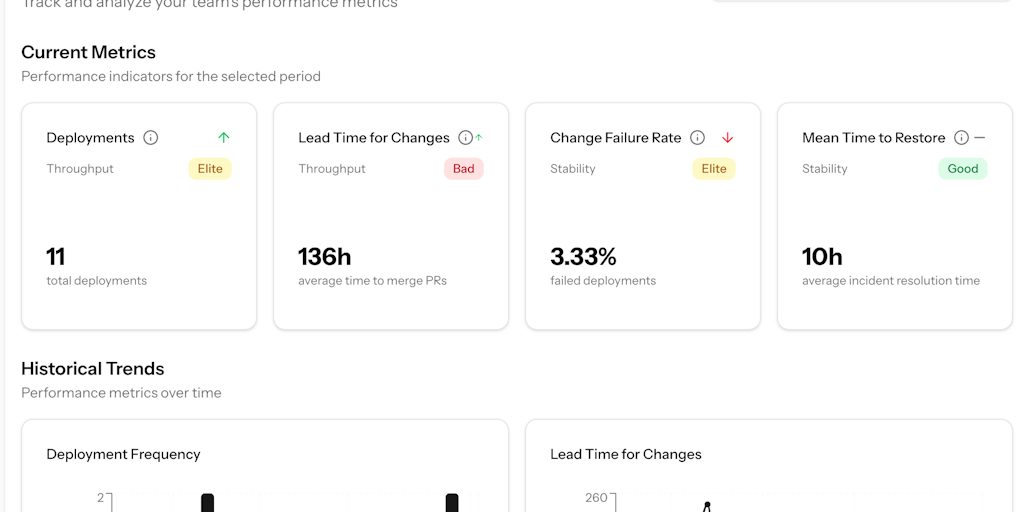The height and width of the screenshot is (512, 1024).
Task: Open the Deployment Frequency chart title
Action: [x=123, y=454]
